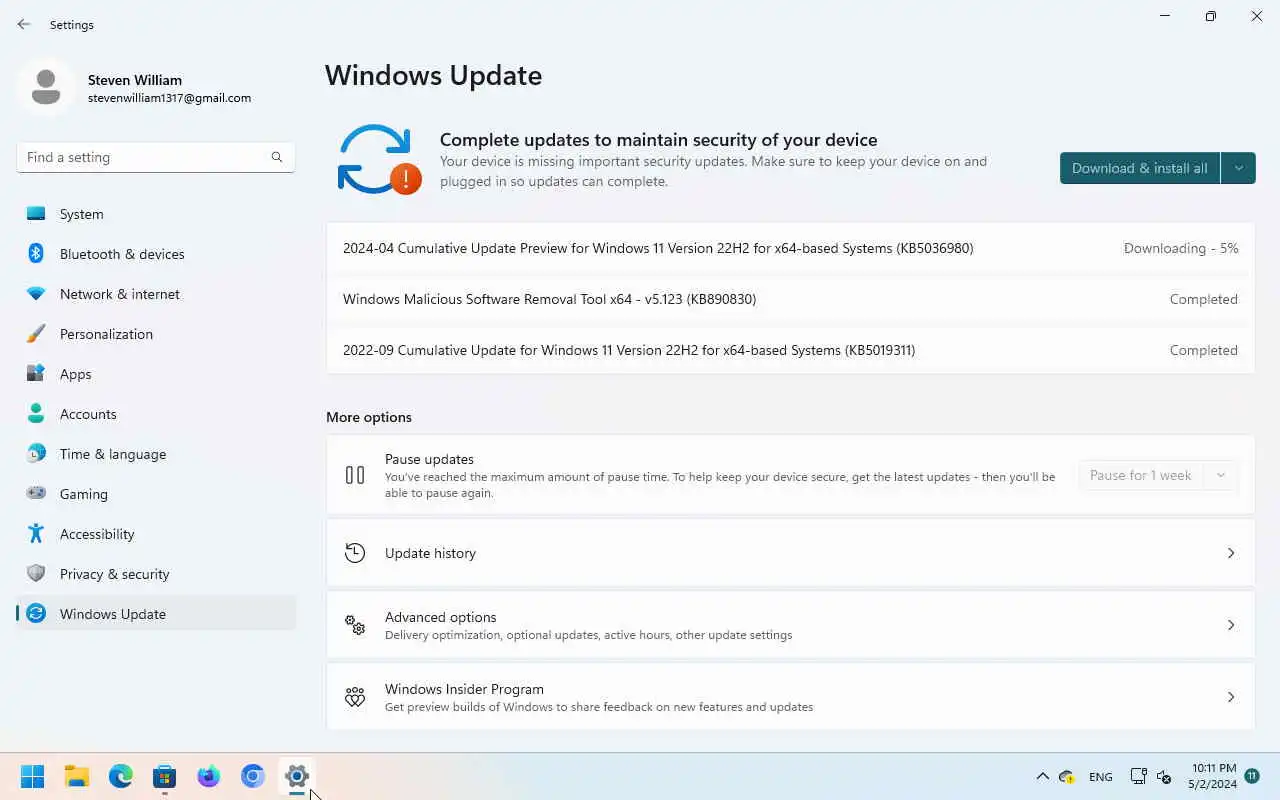Image resolution: width=1280 pixels, height=800 pixels.
Task: Open Chromium browser icon on the taskbar
Action: pyautogui.click(x=253, y=776)
